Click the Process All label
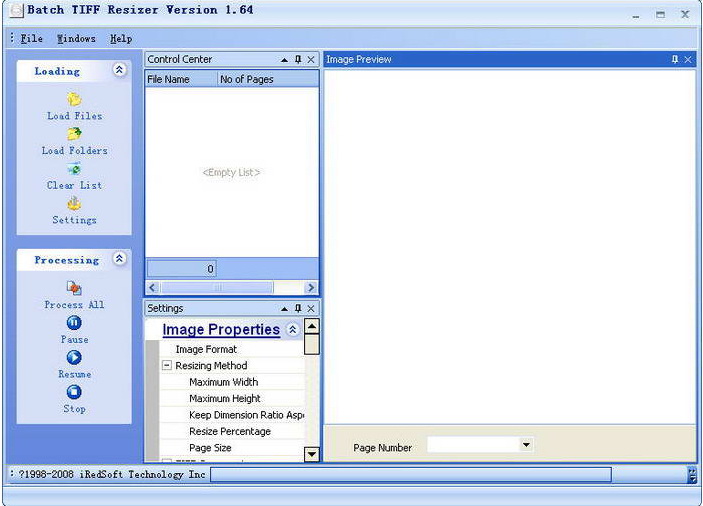Image resolution: width=703 pixels, height=506 pixels. tap(74, 305)
